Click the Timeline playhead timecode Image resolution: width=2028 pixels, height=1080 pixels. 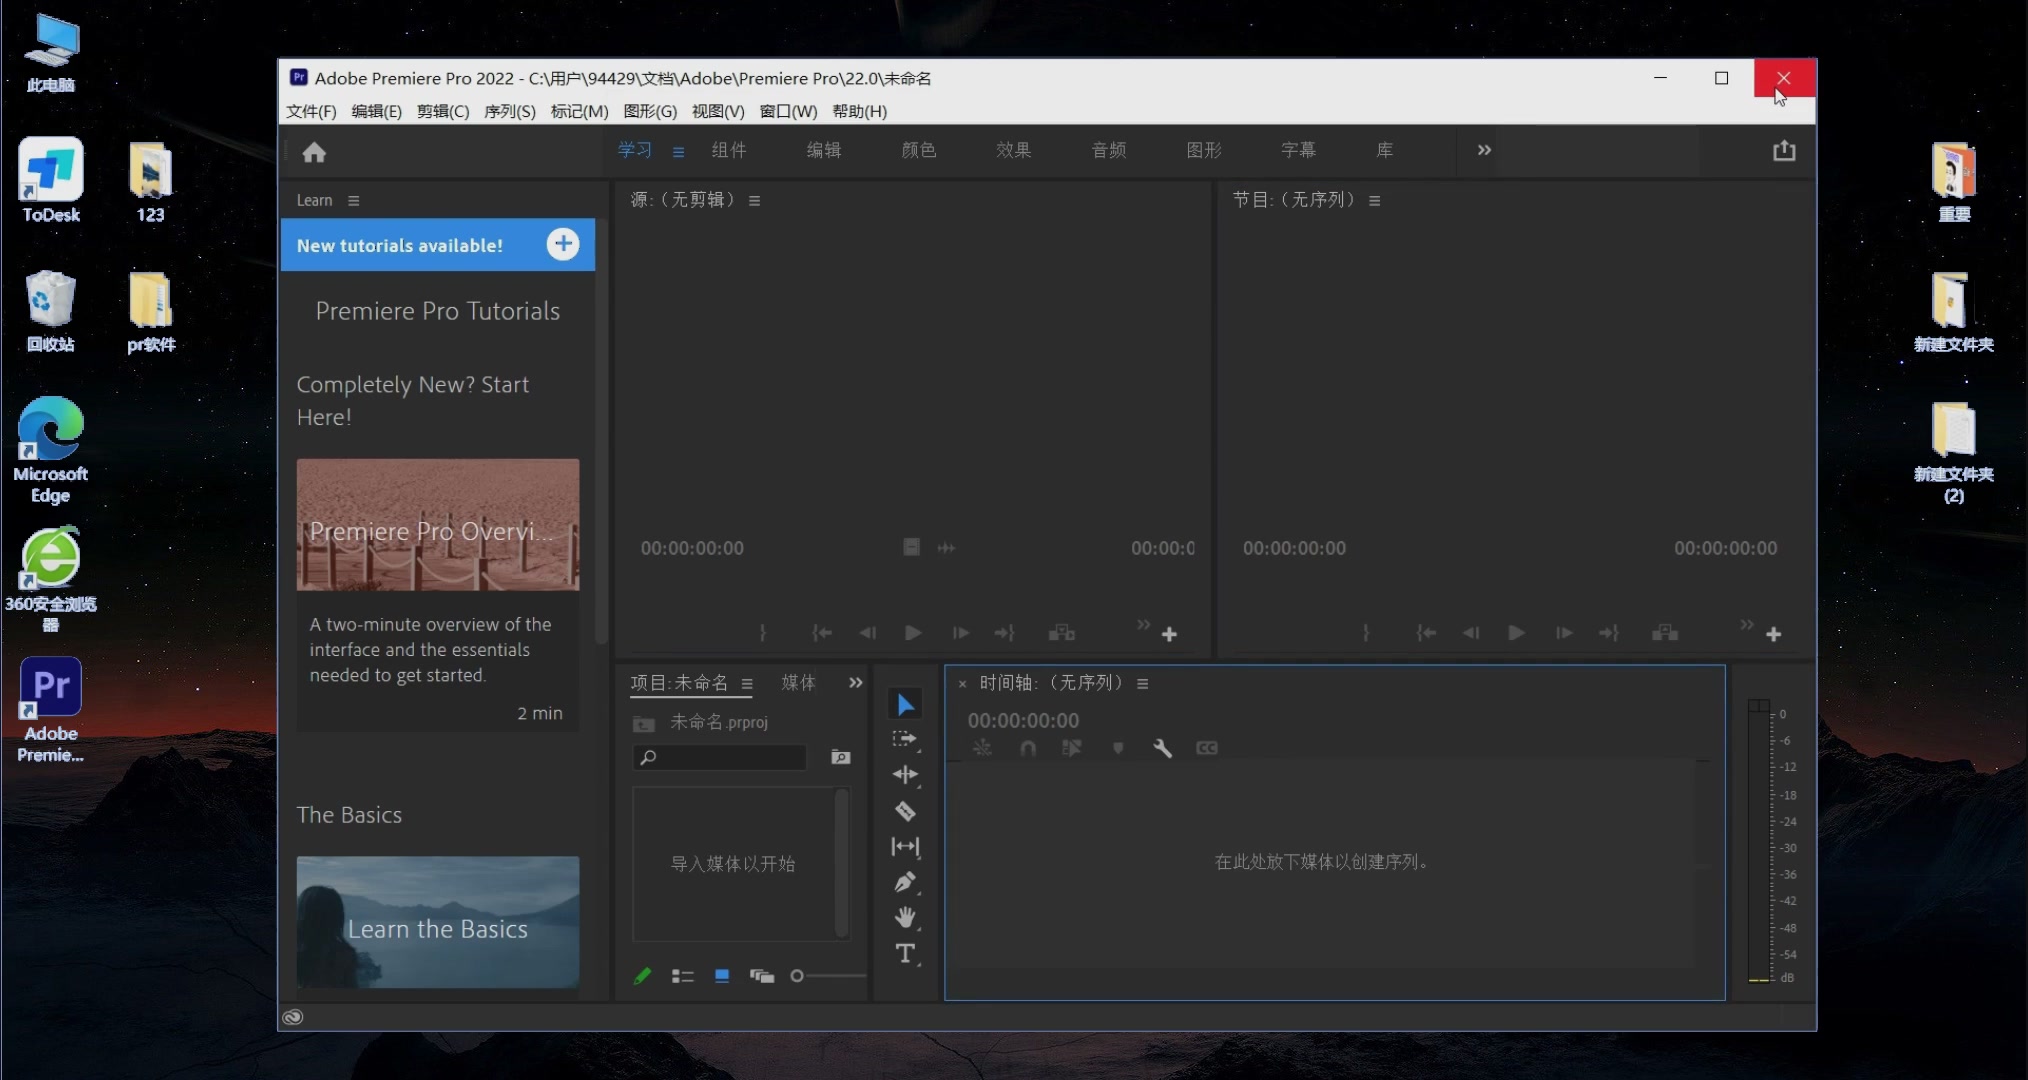pyautogui.click(x=1023, y=720)
